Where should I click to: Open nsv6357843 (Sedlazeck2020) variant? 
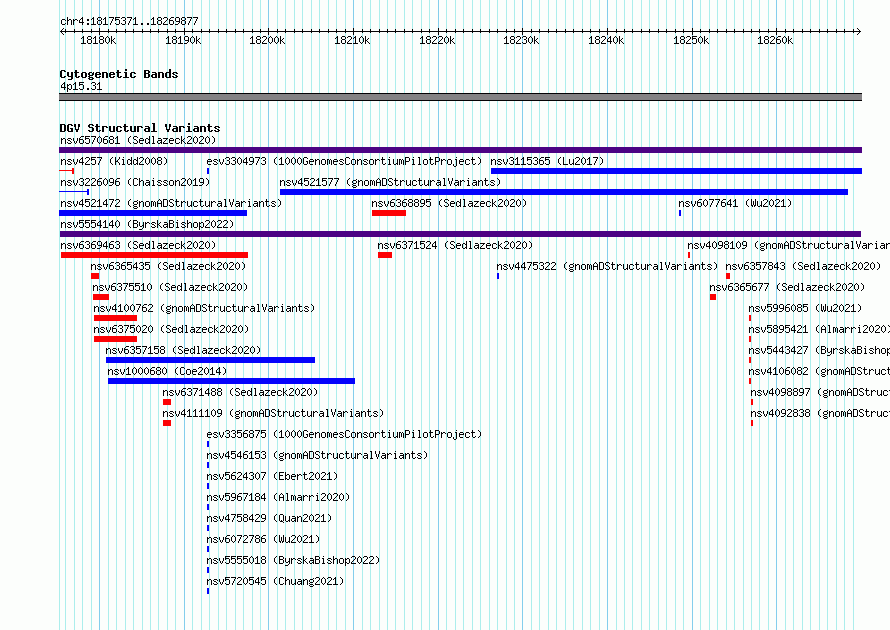[x=803, y=266]
